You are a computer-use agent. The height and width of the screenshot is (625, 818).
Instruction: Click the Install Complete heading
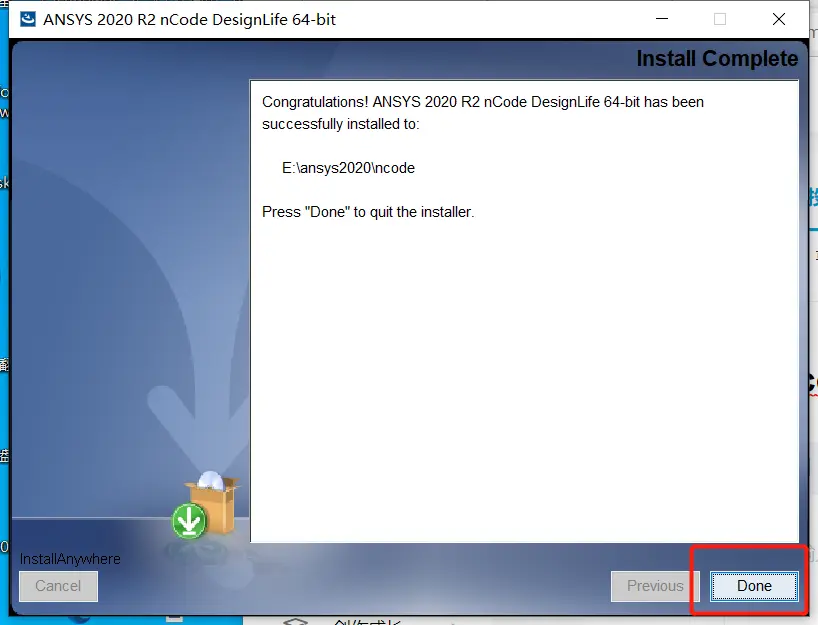(x=717, y=58)
